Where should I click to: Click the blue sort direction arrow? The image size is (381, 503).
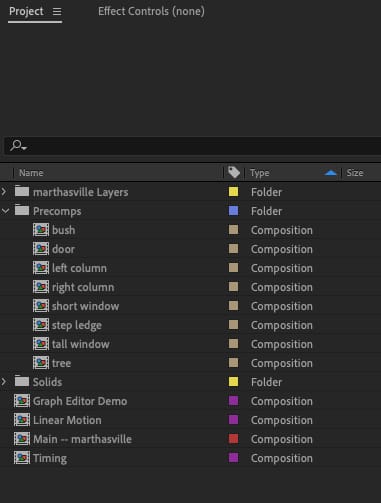tap(330, 173)
